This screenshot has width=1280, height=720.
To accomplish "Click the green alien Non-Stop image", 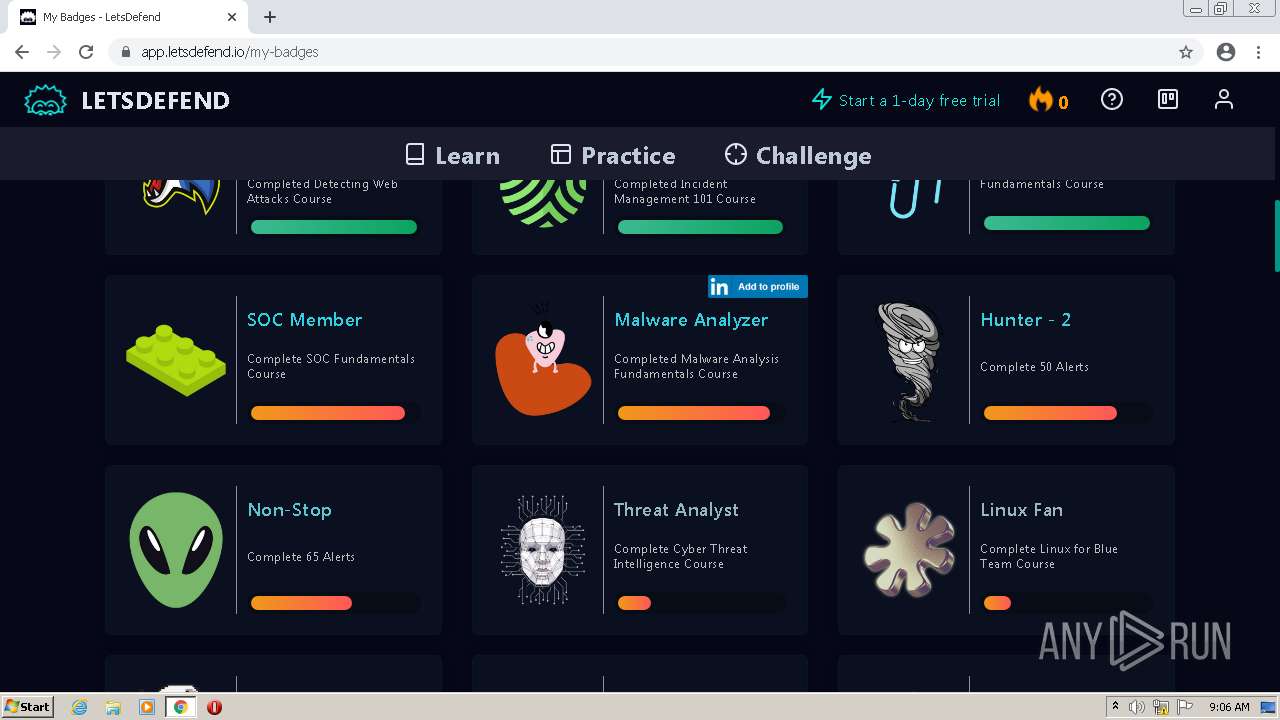I will 176,549.
